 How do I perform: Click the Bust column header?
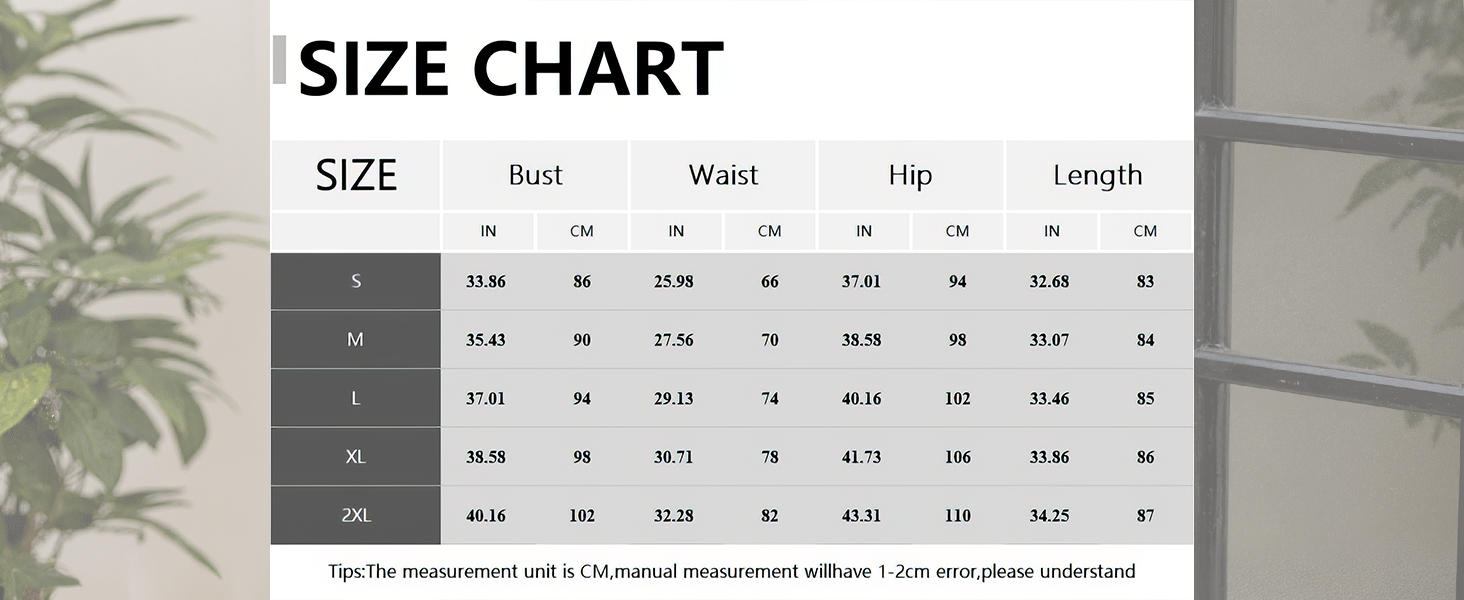click(x=535, y=175)
